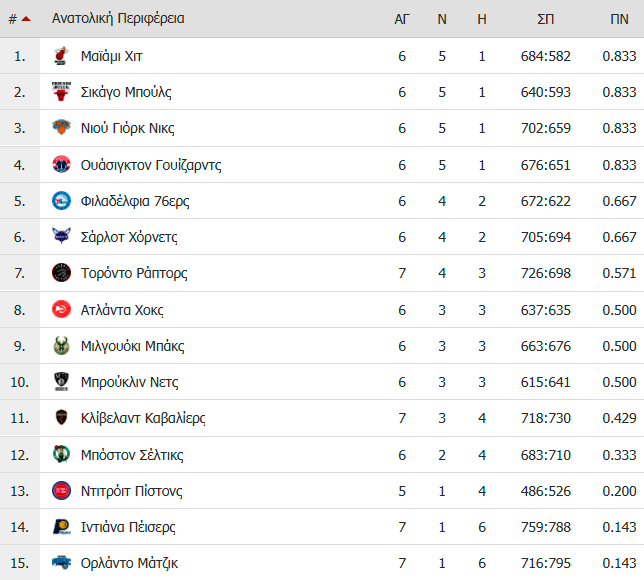The width and height of the screenshot is (644, 580).
Task: Sort by the ΣΠ points column
Action: [545, 19]
